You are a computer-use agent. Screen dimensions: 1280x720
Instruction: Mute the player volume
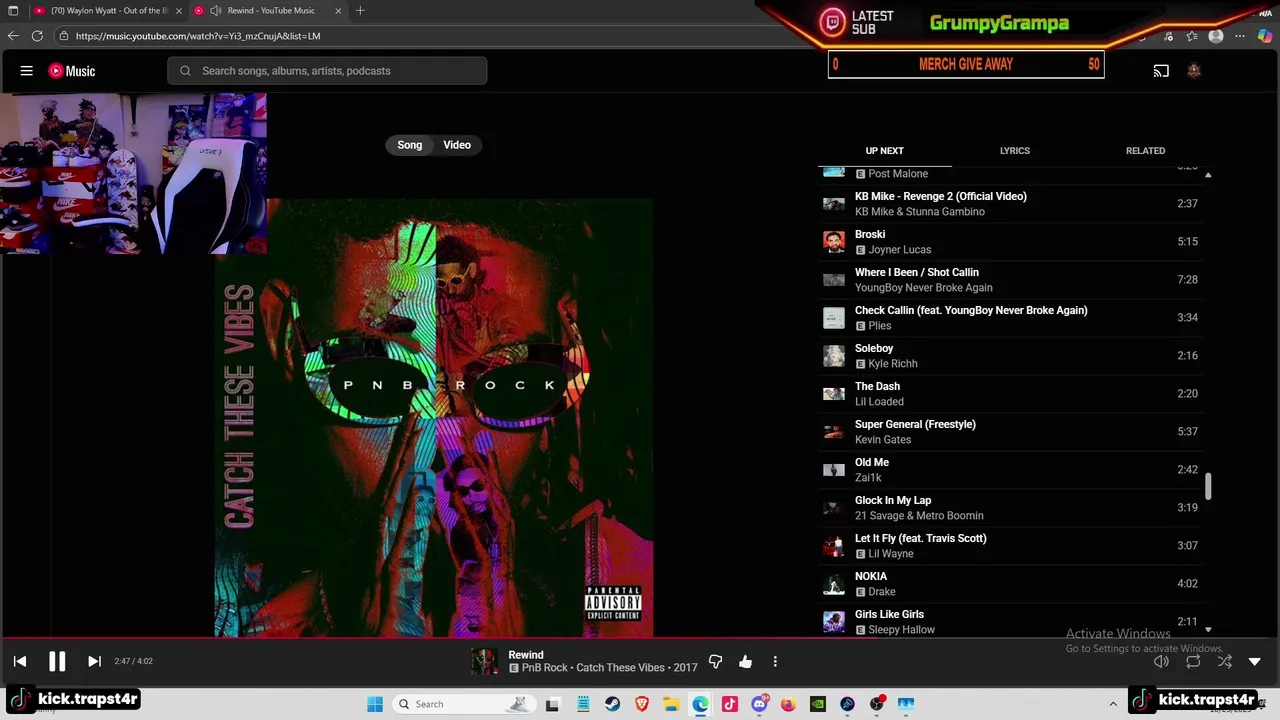tap(1161, 661)
